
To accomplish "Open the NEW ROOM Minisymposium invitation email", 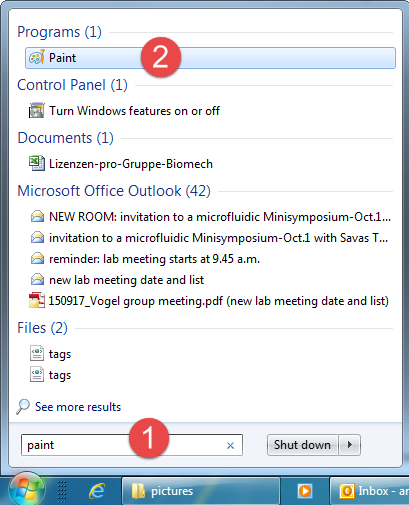I will (220, 217).
